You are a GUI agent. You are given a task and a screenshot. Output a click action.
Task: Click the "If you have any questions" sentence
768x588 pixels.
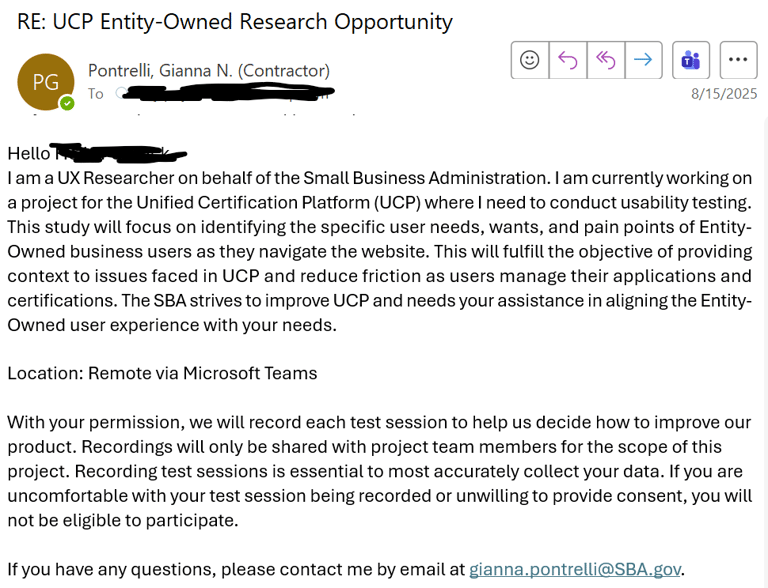coord(237,569)
